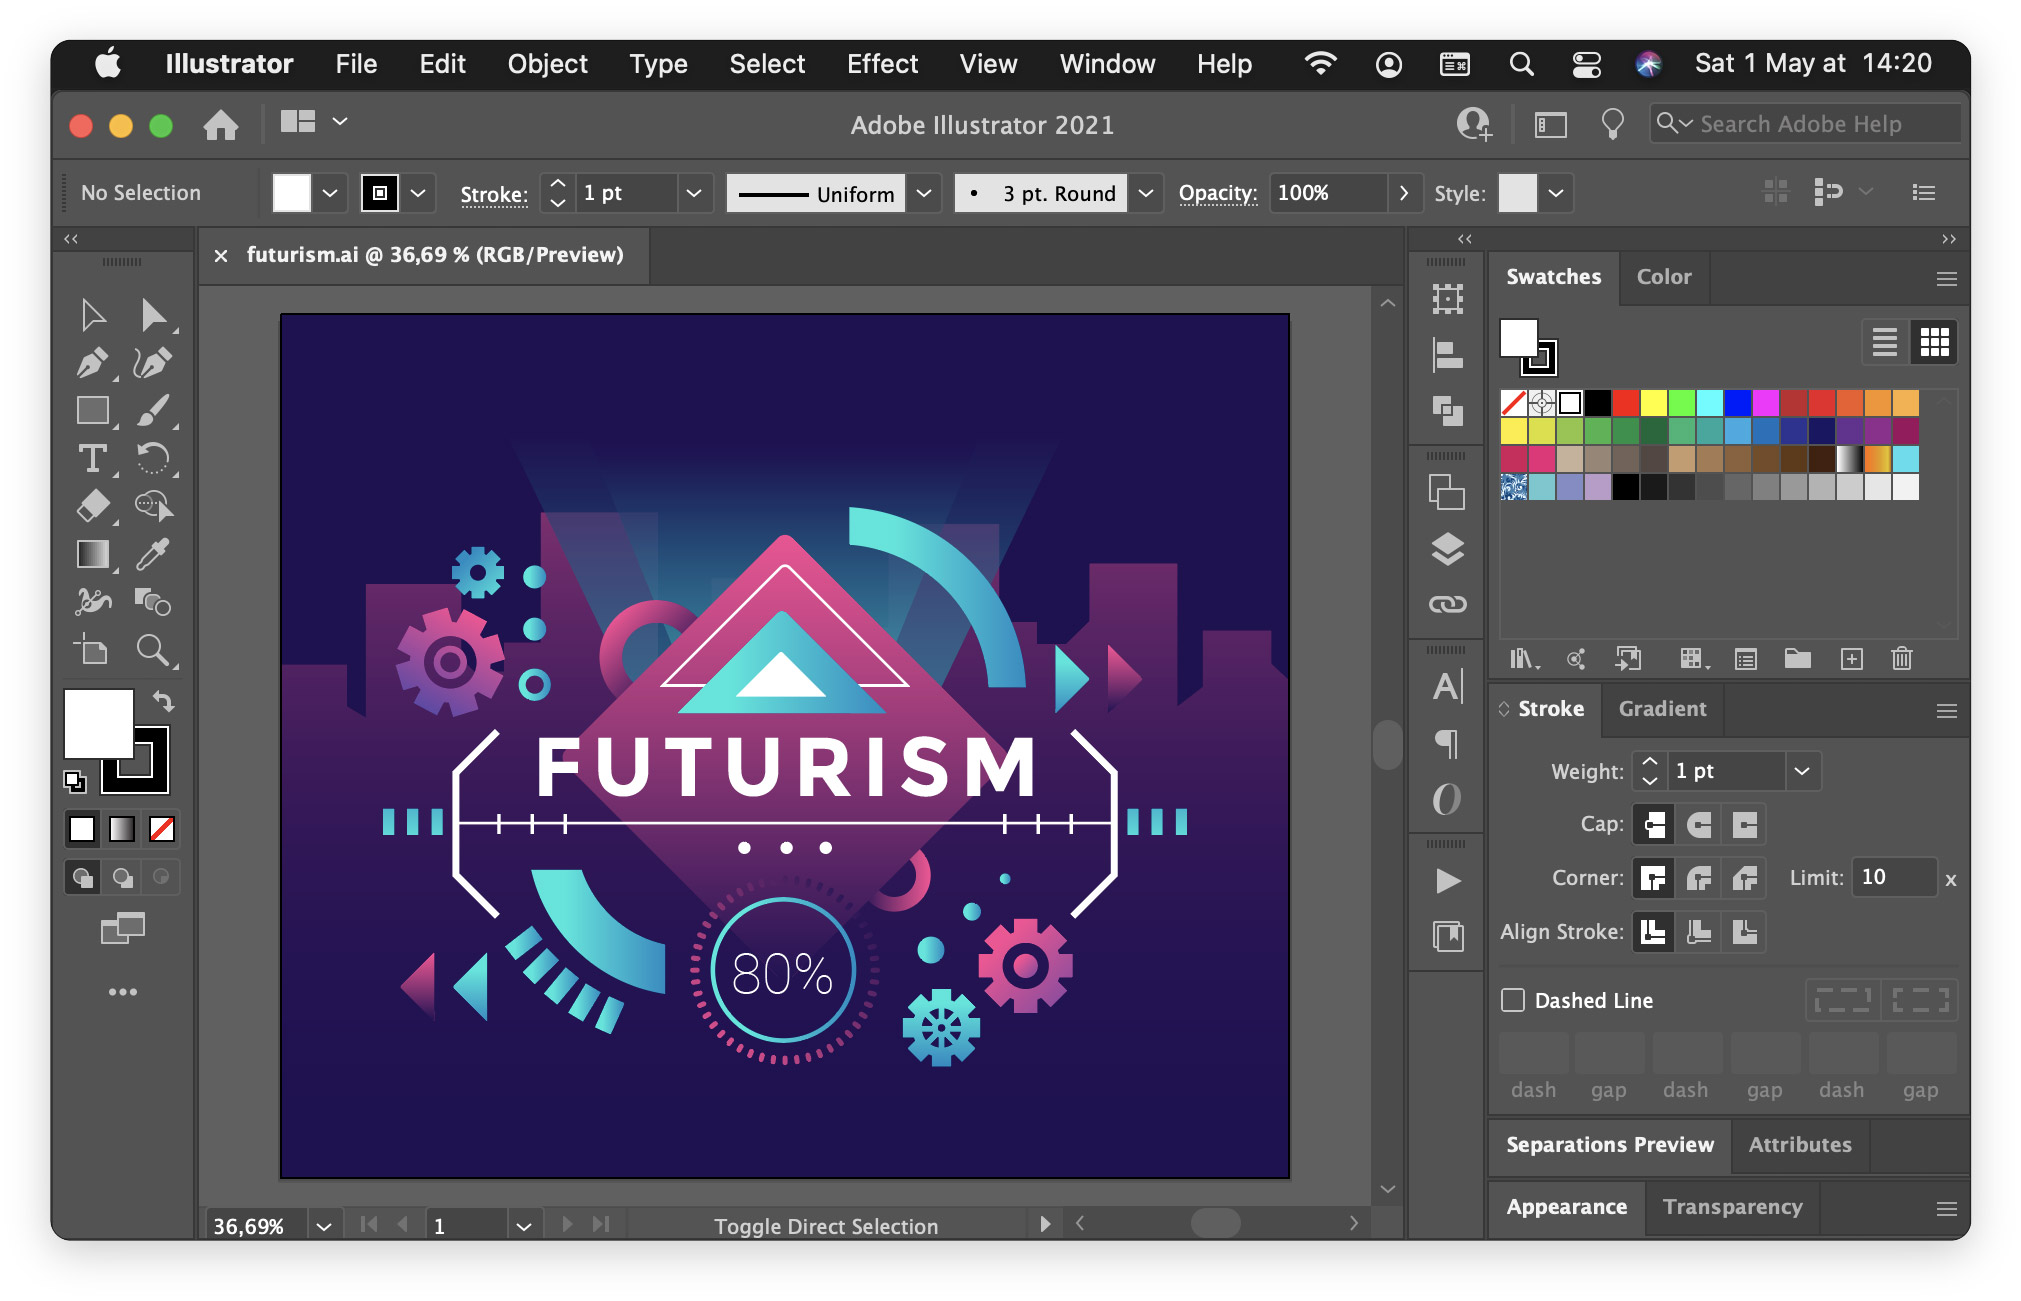Select the red color swatch
This screenshot has width=2021, height=1301.
tap(1626, 403)
